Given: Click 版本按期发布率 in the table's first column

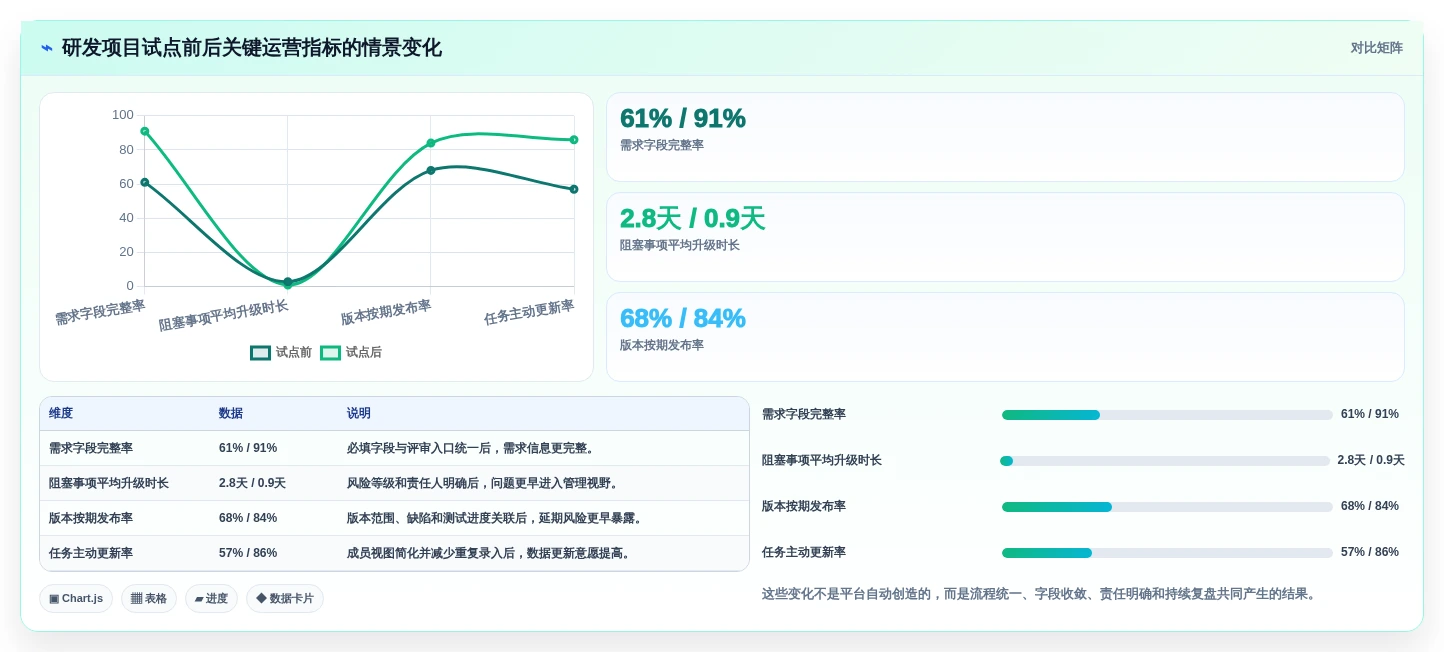Looking at the screenshot, I should 91,519.
